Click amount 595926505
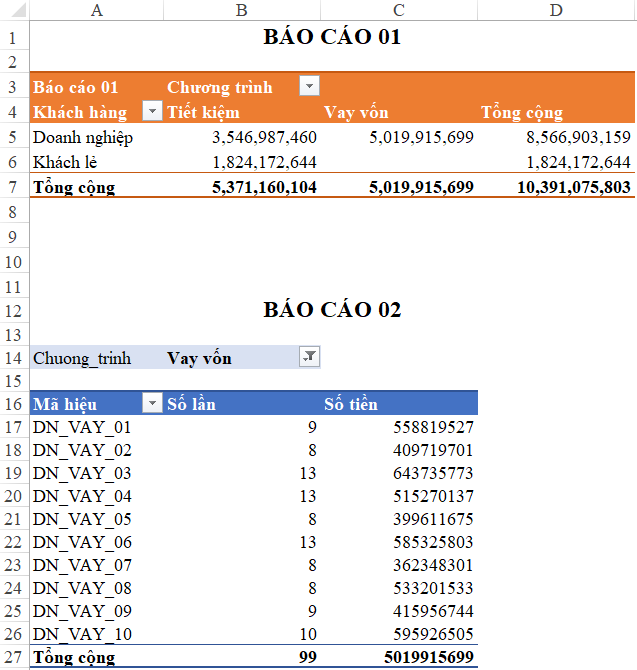The width and height of the screenshot is (637, 670). 433,634
